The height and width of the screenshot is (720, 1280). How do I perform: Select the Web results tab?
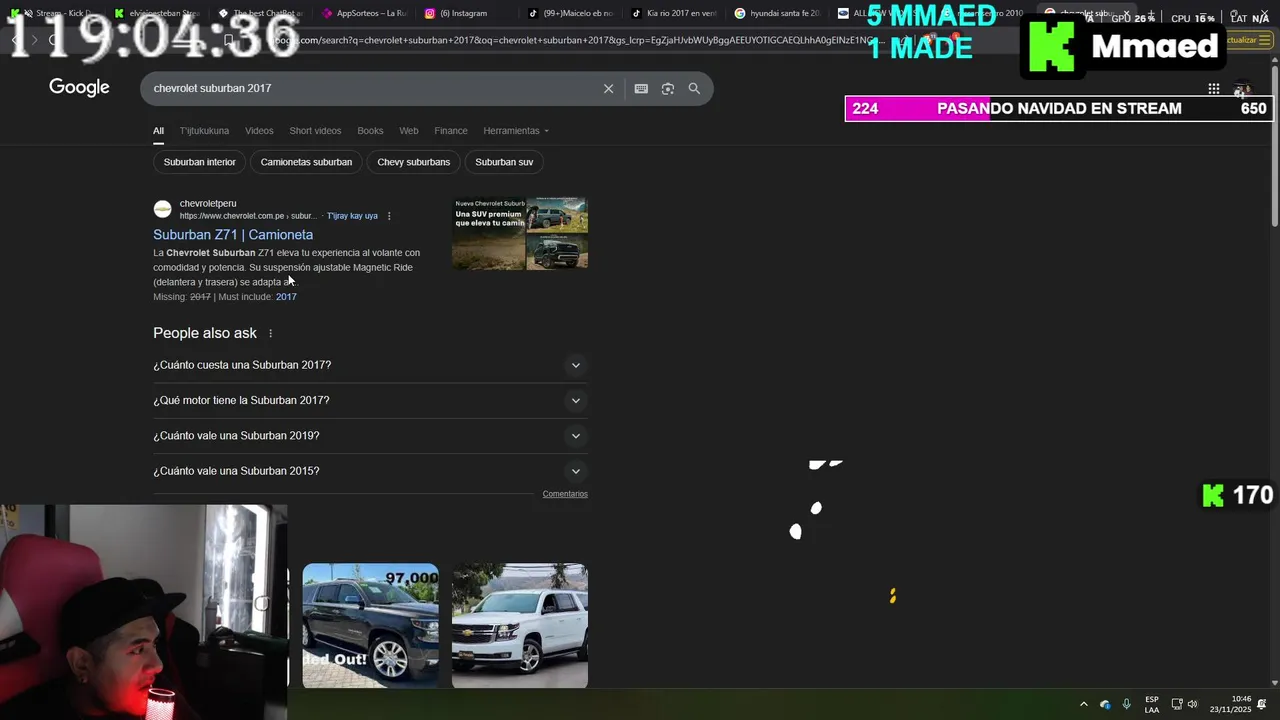point(409,131)
